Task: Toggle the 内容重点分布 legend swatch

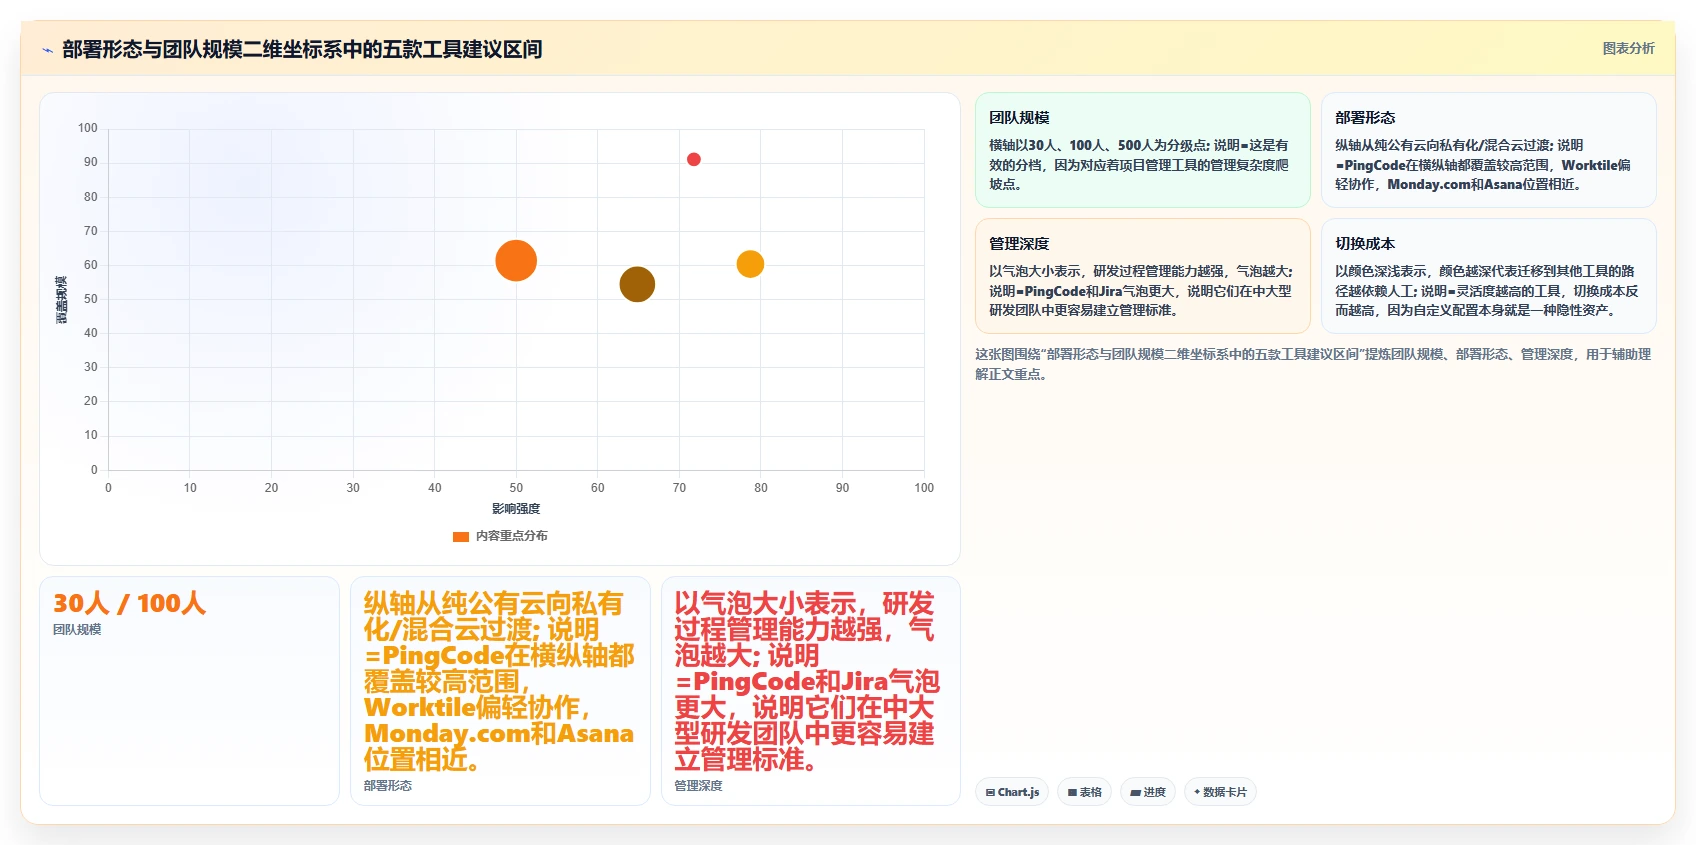Action: 461,536
